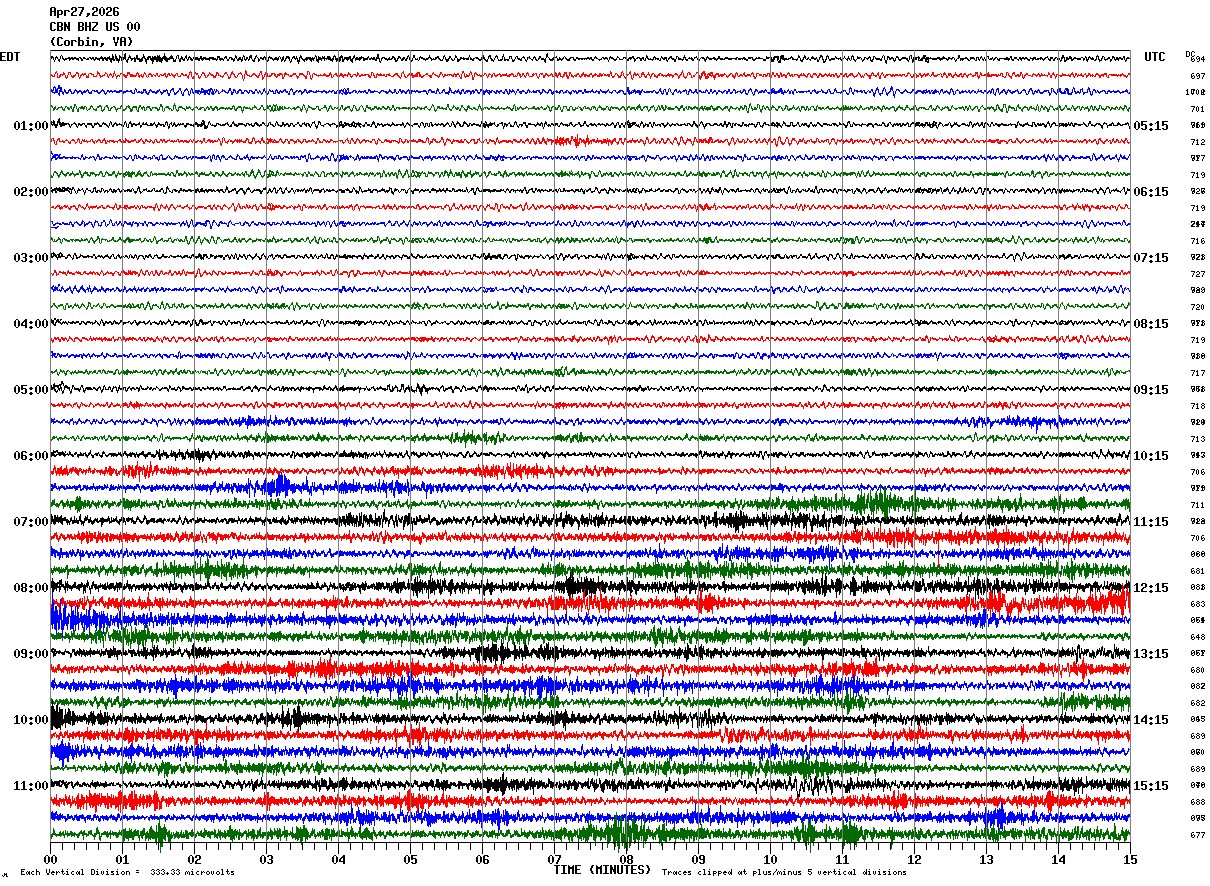
Task: Click the date label Apr27,2026
Action: 84,12
